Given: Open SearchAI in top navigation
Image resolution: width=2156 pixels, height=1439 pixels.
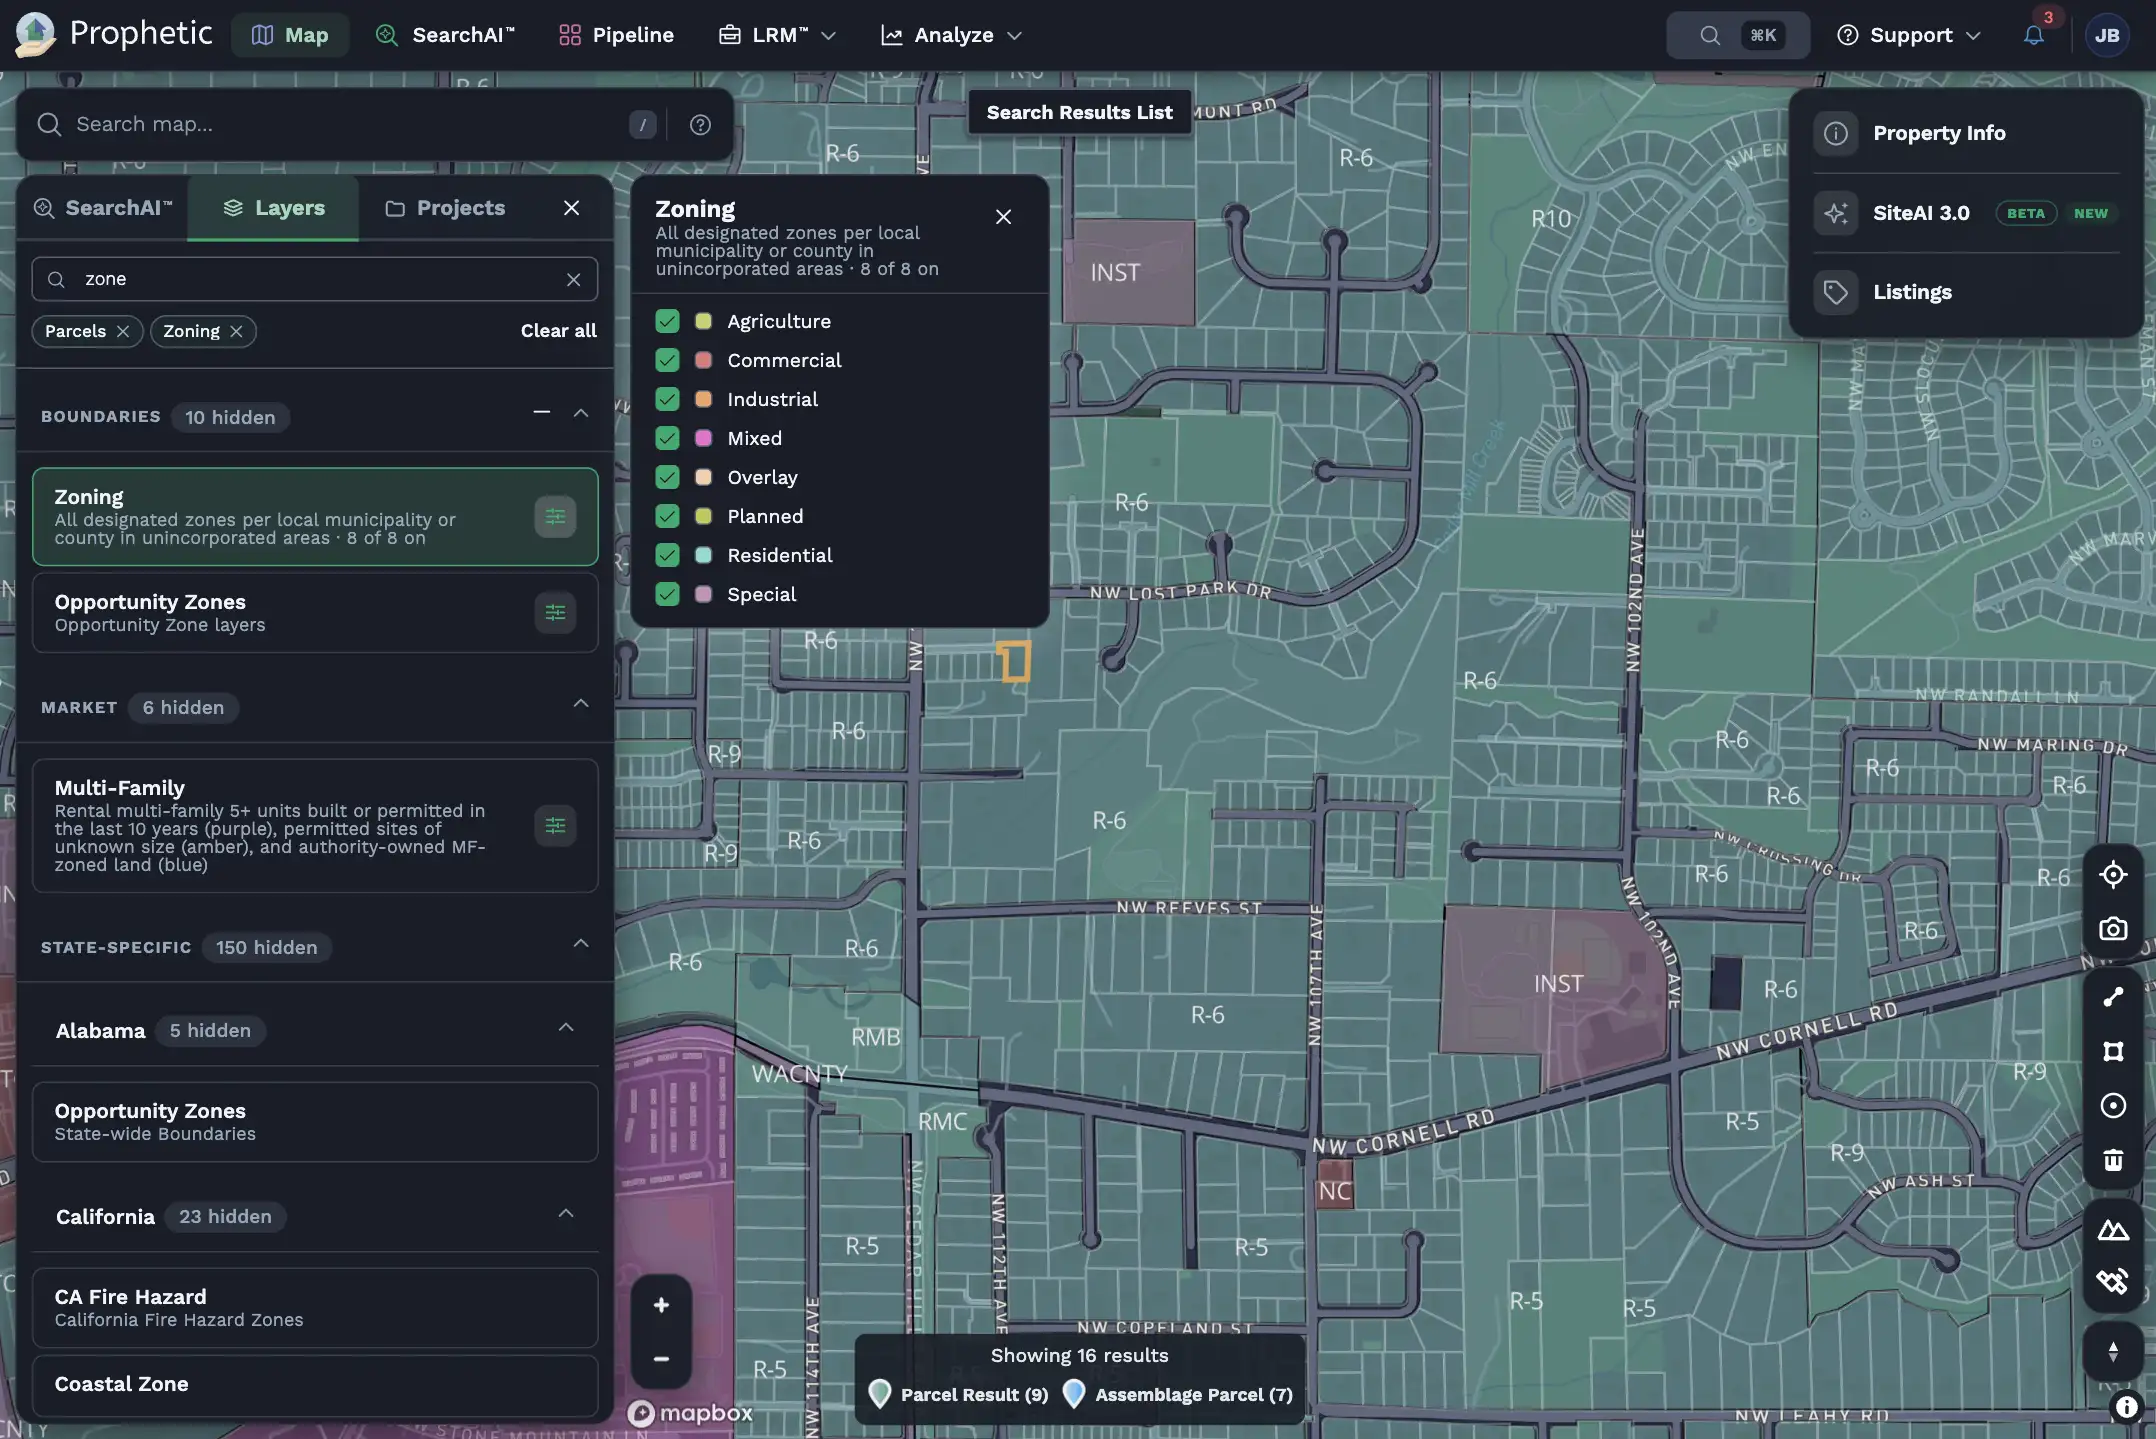Looking at the screenshot, I should click(445, 35).
